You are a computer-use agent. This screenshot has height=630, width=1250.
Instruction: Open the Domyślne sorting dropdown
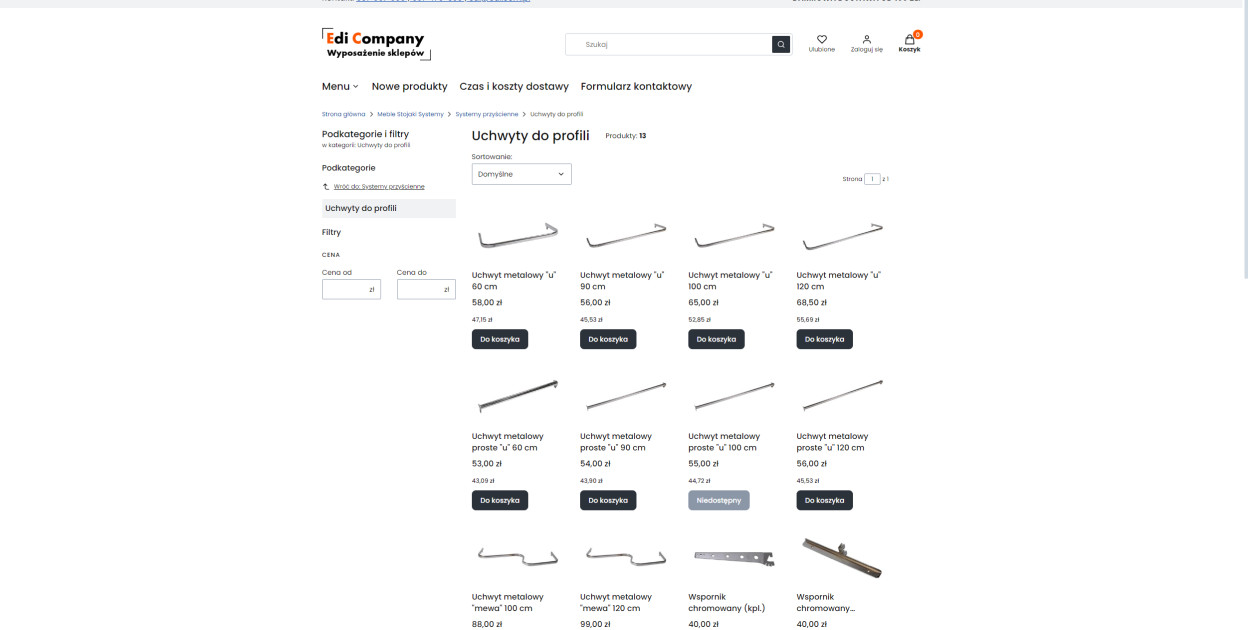521,174
